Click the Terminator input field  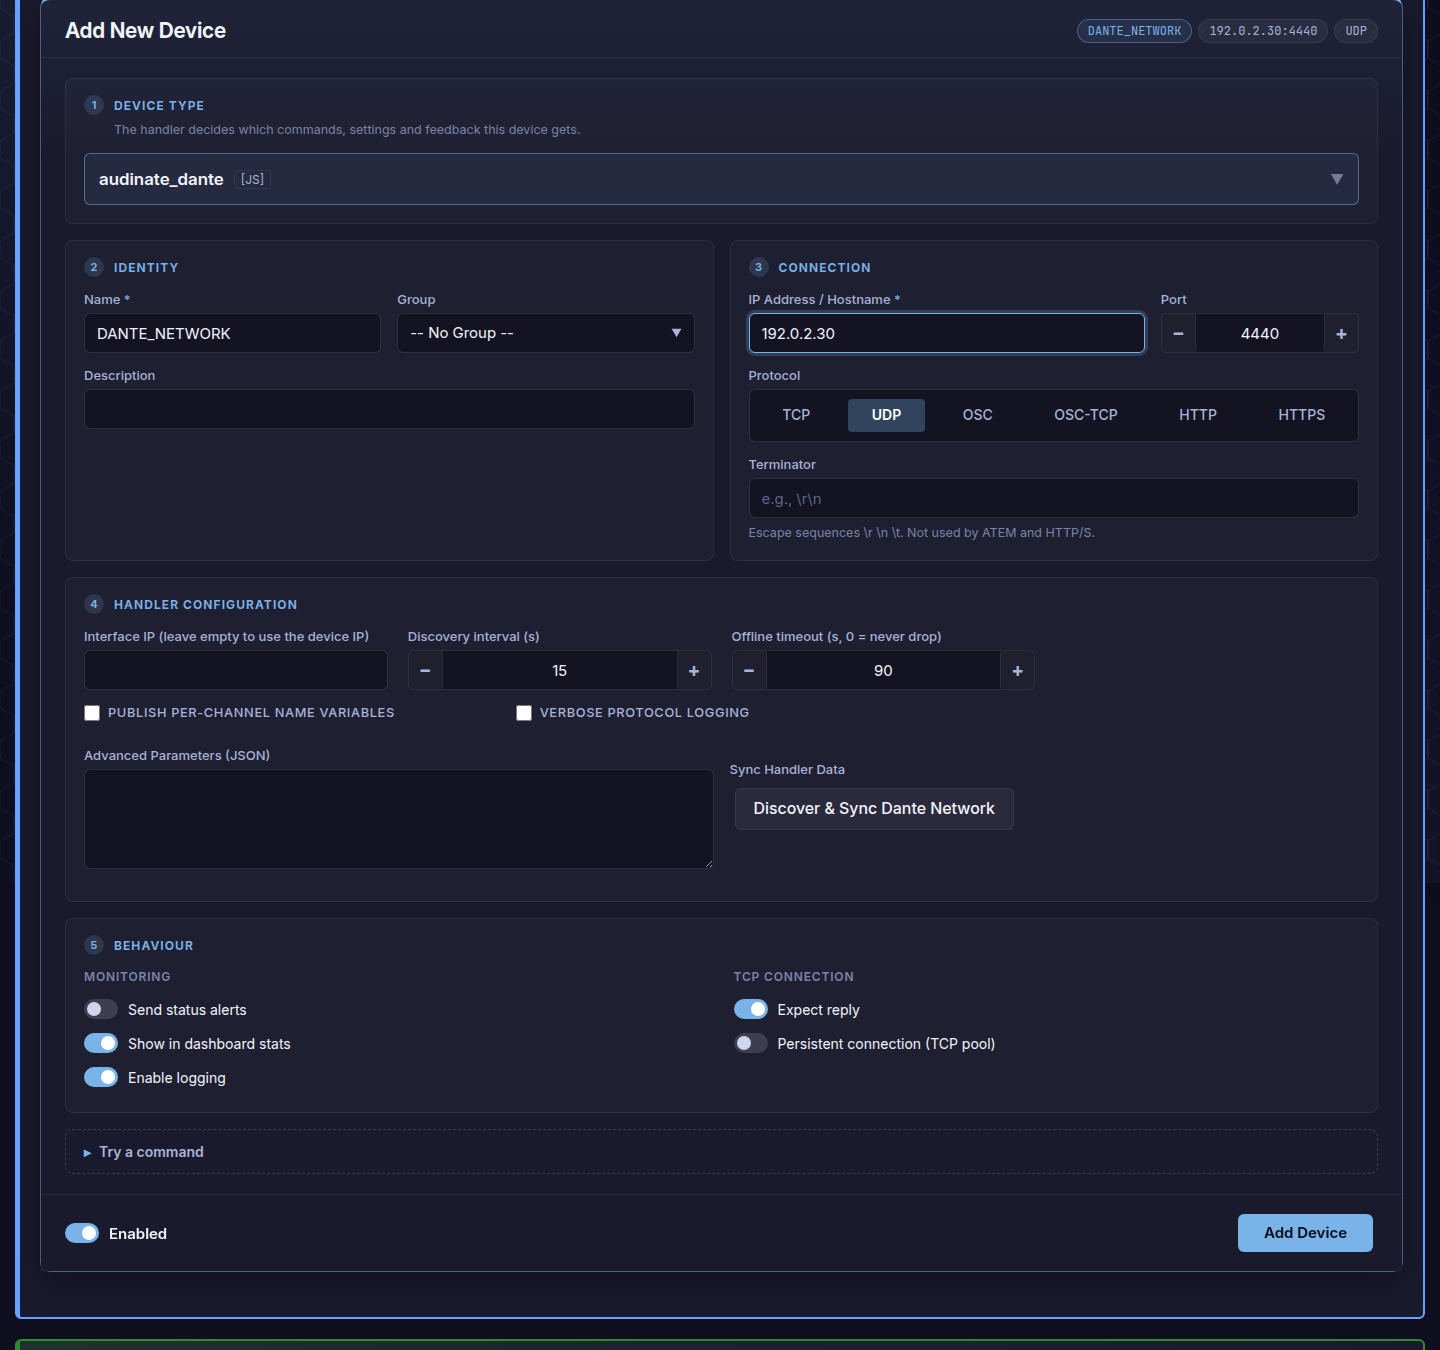point(1053,498)
